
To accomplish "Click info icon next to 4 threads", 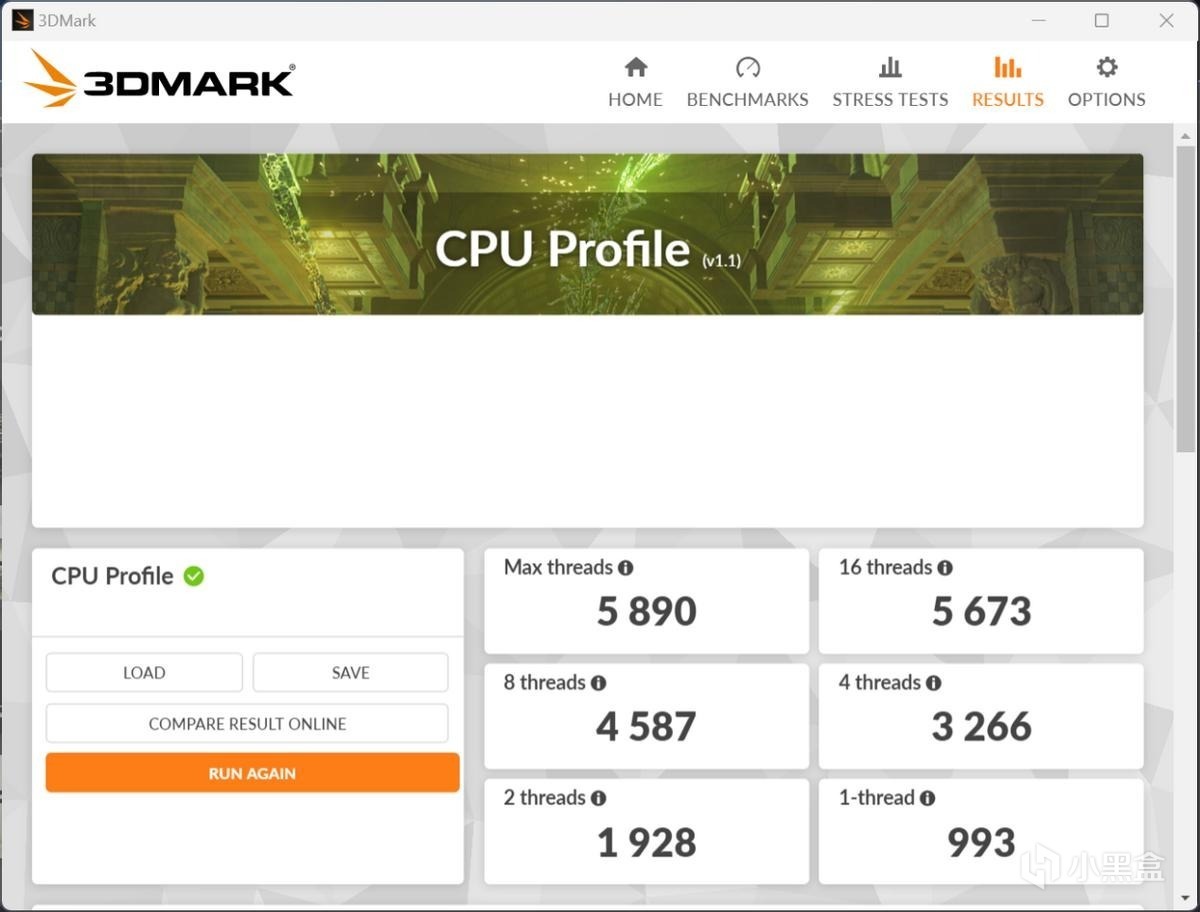I will click(933, 683).
